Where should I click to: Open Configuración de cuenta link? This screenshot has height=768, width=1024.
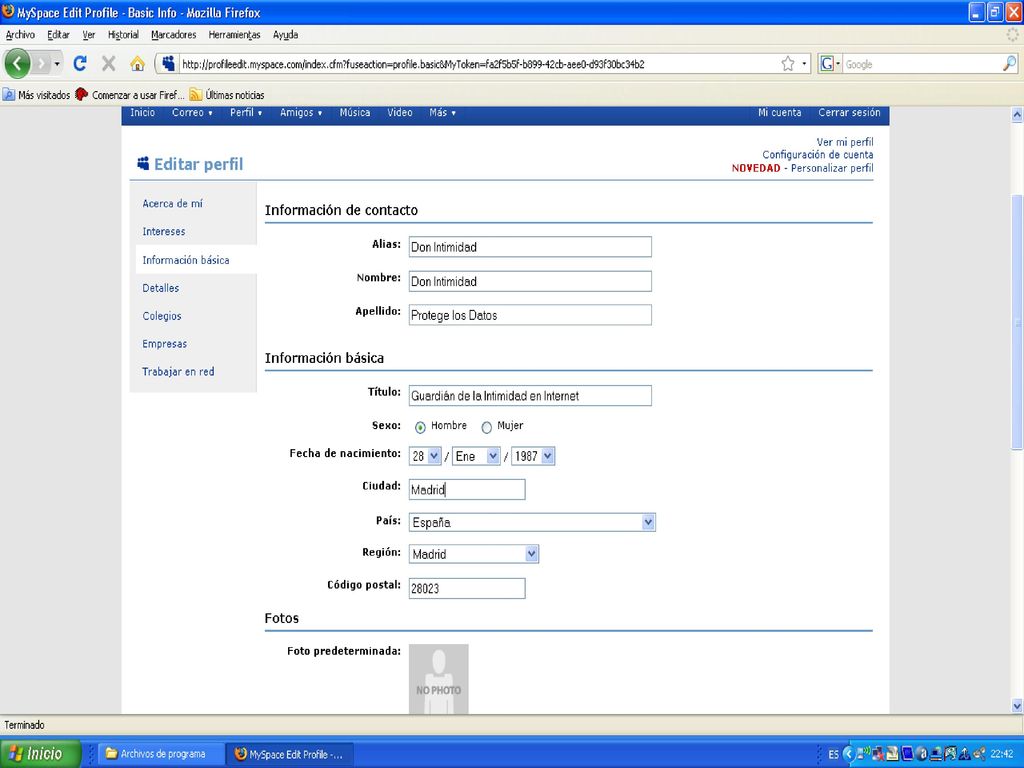[818, 155]
